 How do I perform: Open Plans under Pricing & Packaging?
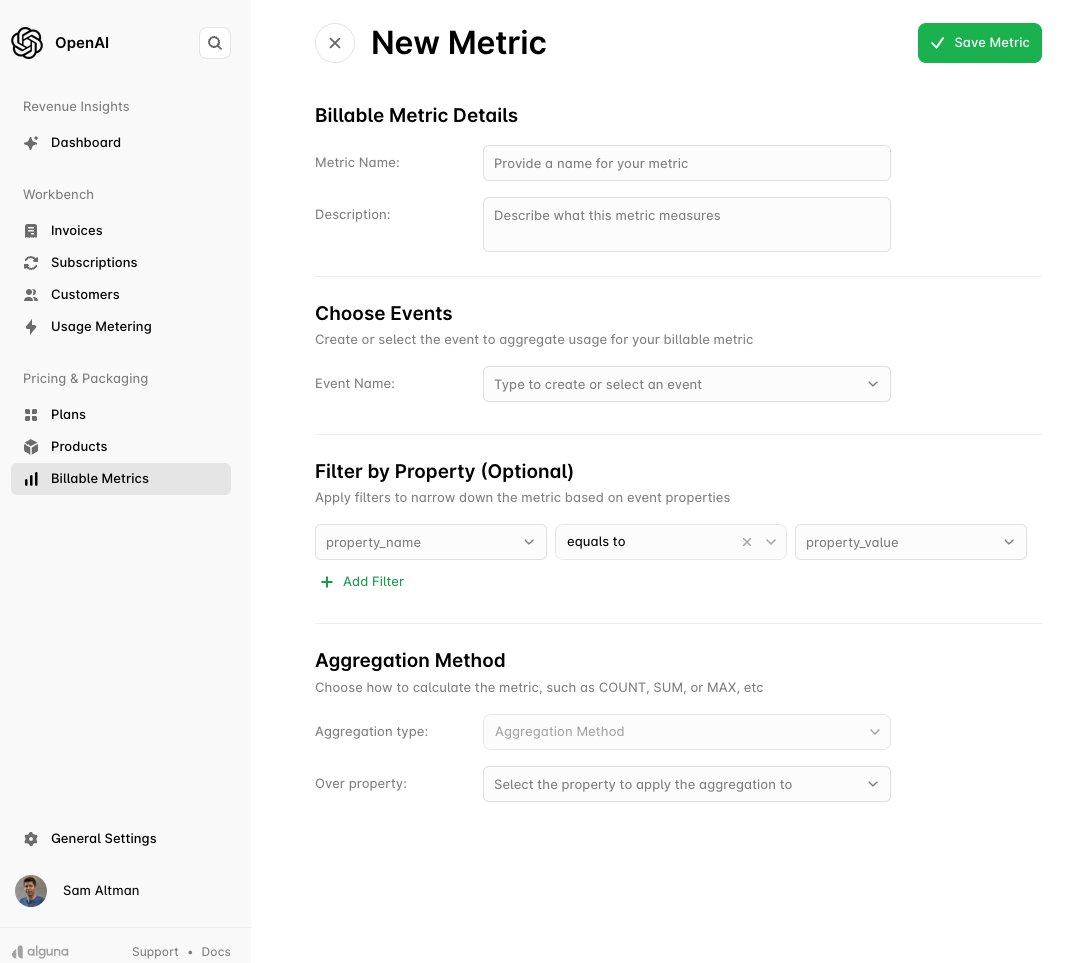[x=68, y=415]
